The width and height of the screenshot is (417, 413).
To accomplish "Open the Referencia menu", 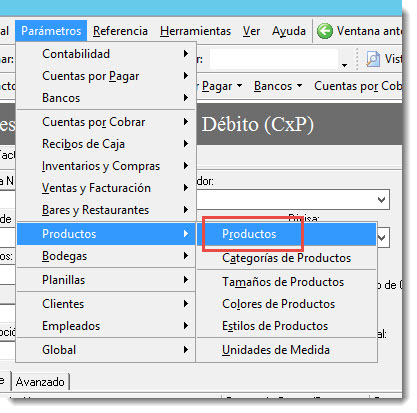I will 120,31.
